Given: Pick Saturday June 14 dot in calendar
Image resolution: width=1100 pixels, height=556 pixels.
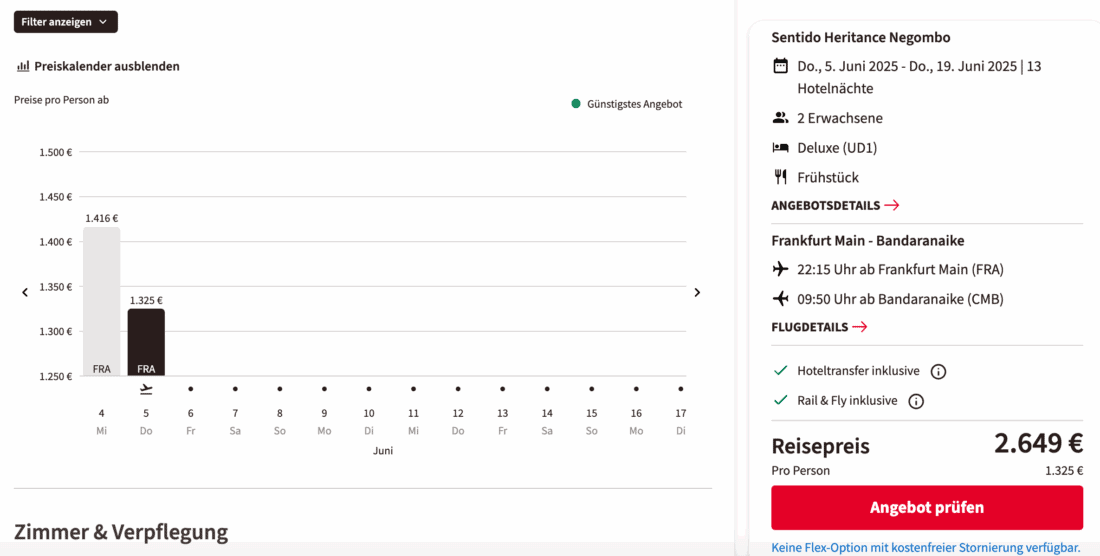Looking at the screenshot, I should click(x=547, y=388).
